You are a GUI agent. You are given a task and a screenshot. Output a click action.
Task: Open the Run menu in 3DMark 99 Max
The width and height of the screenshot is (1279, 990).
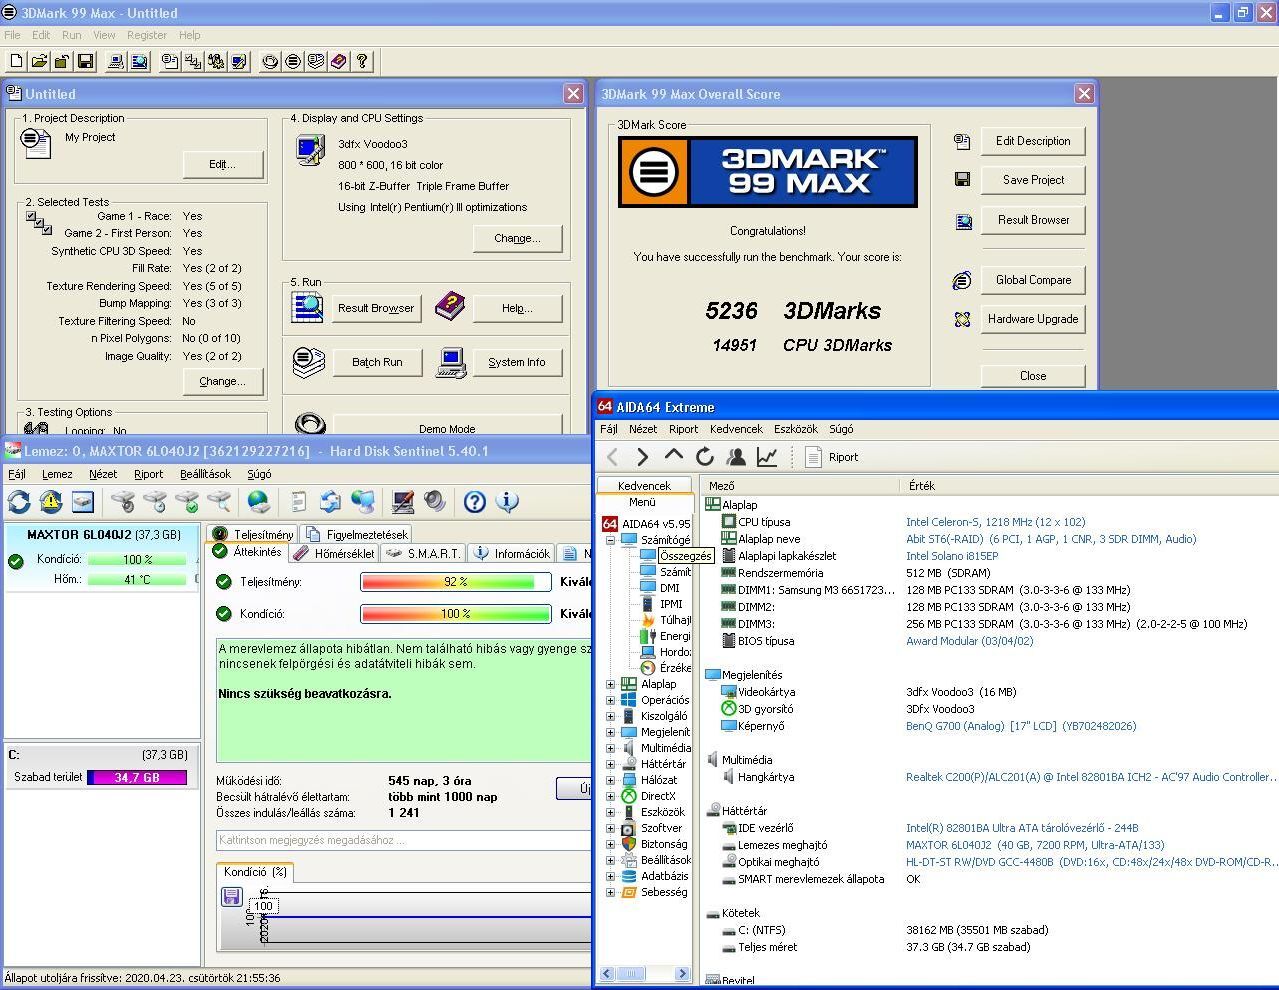point(71,35)
